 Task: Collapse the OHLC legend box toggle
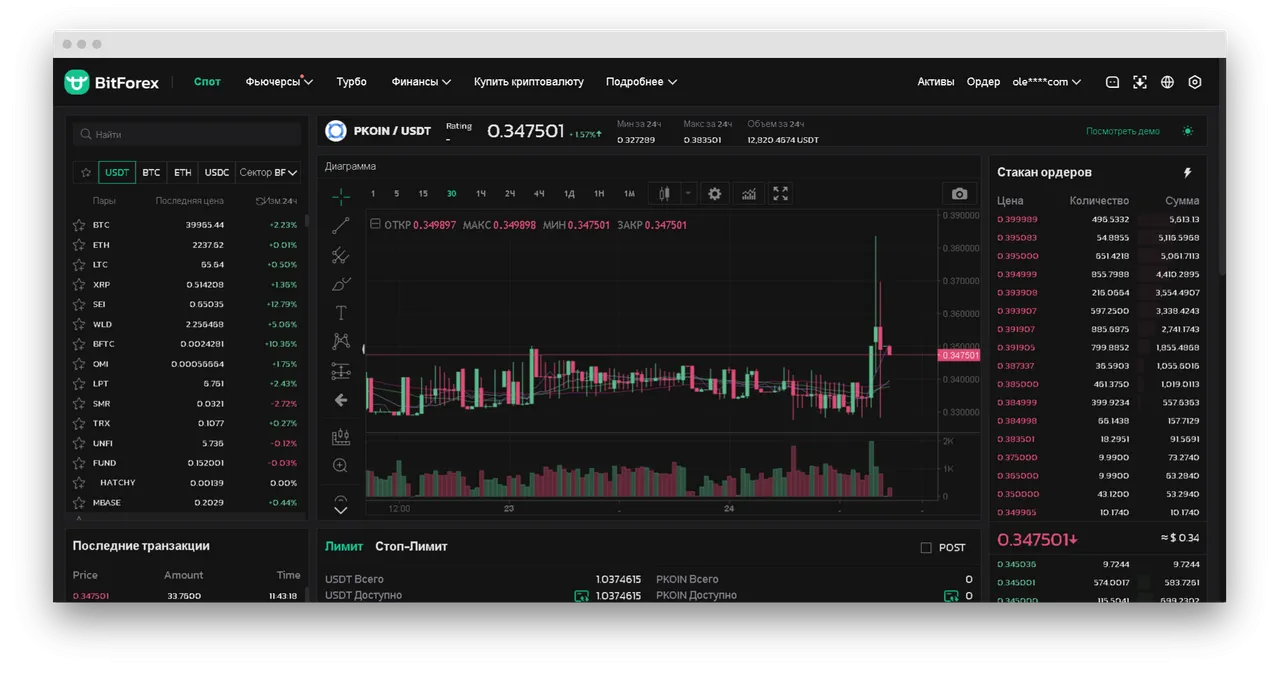[375, 225]
